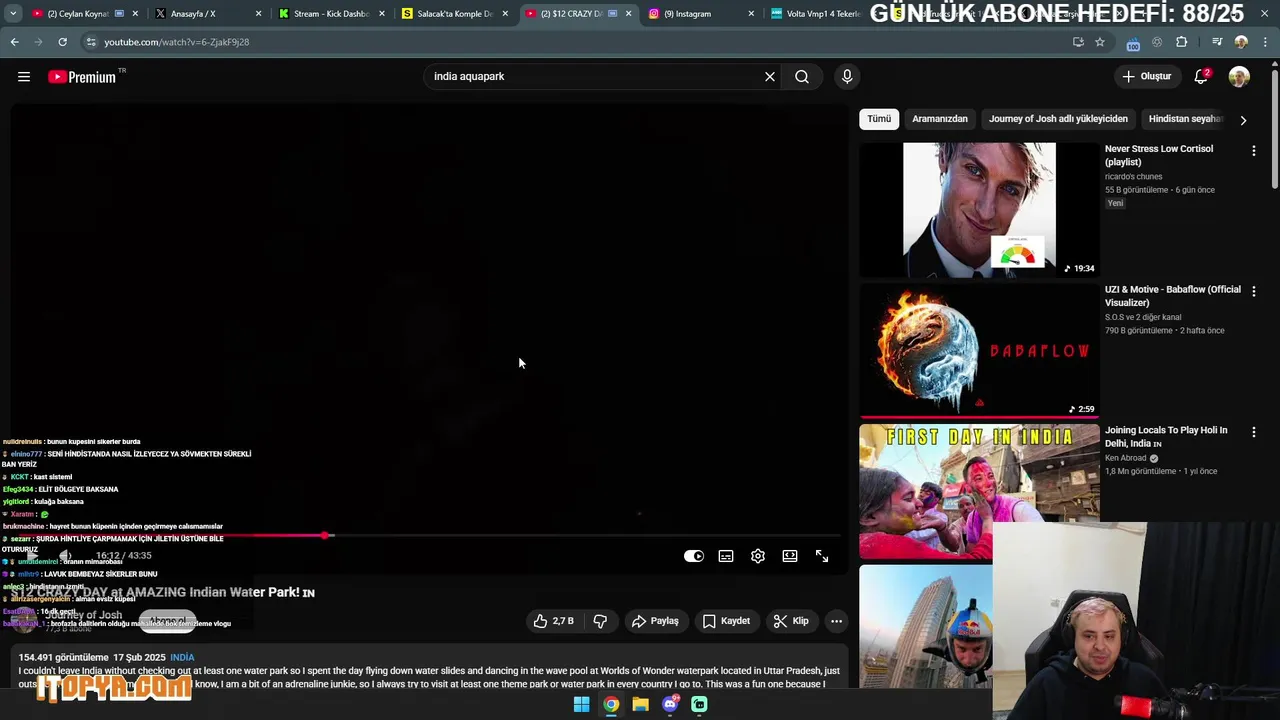Like the video (2,7 B)
Image resolution: width=1280 pixels, height=720 pixels.
(x=553, y=621)
